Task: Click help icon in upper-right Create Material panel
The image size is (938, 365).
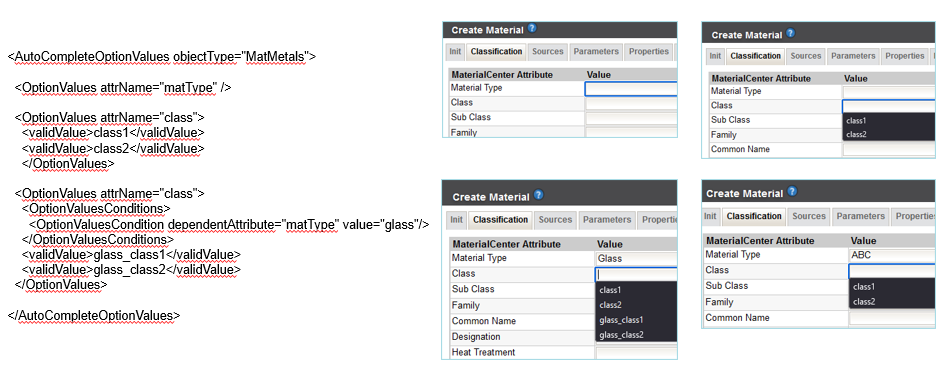Action: (791, 34)
